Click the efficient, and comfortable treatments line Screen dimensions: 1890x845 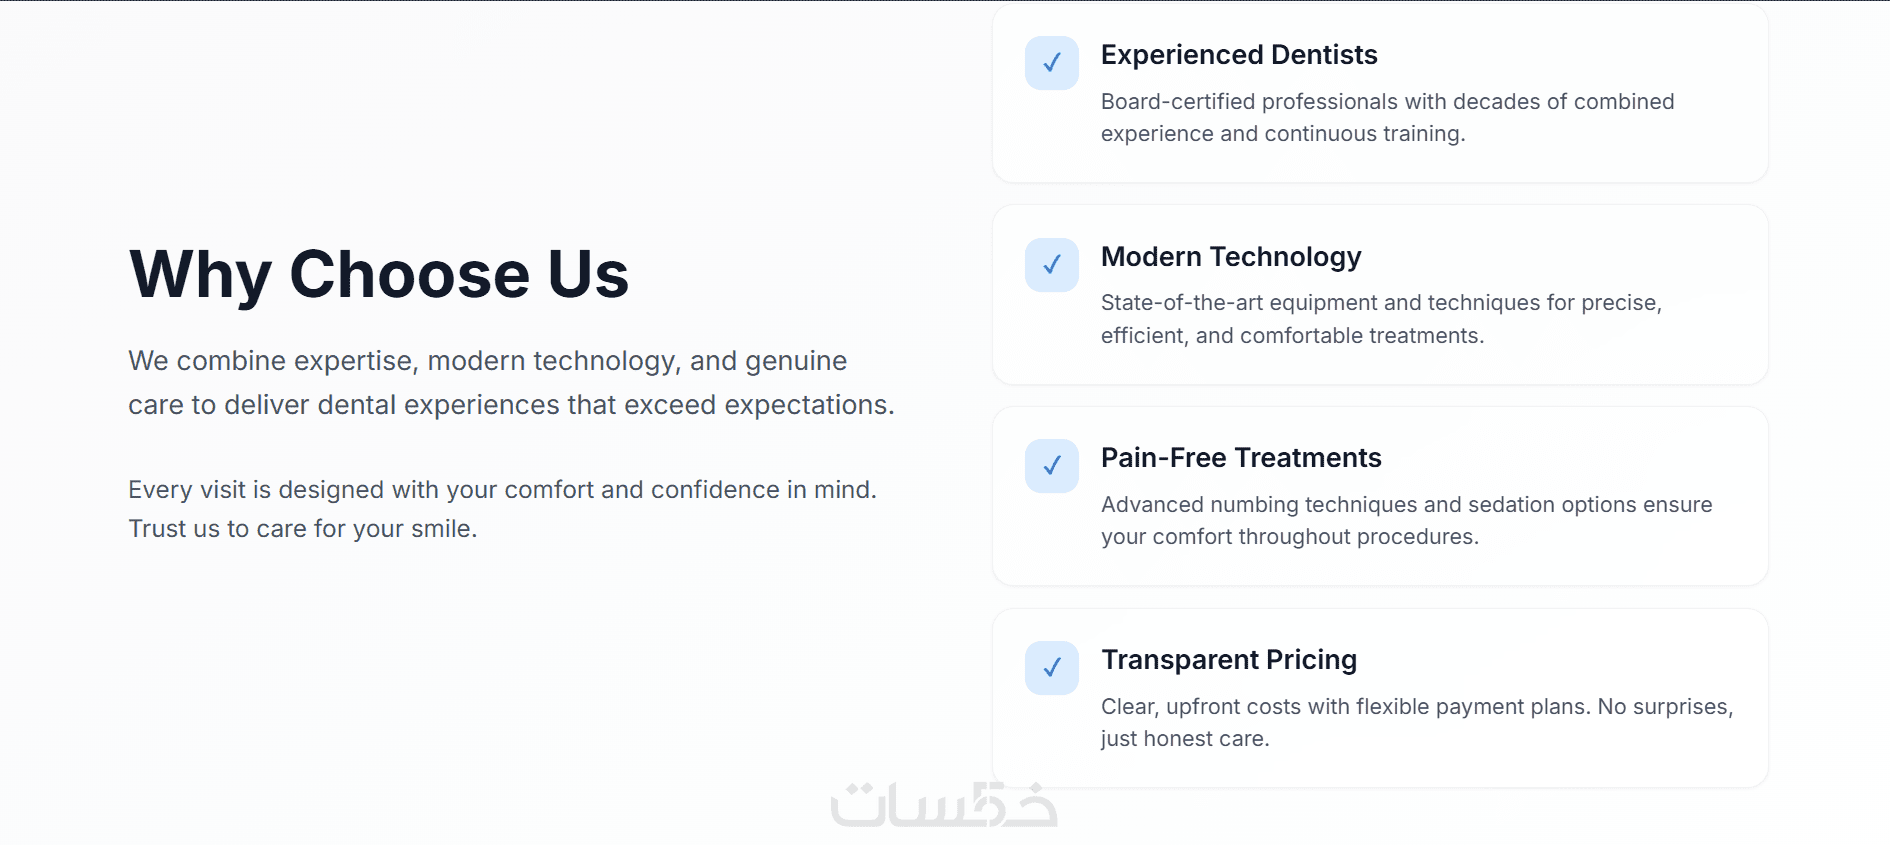(1292, 336)
